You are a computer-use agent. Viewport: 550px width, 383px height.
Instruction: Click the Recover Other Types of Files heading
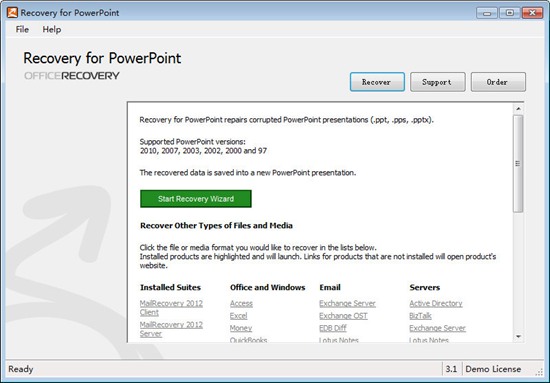pos(216,226)
